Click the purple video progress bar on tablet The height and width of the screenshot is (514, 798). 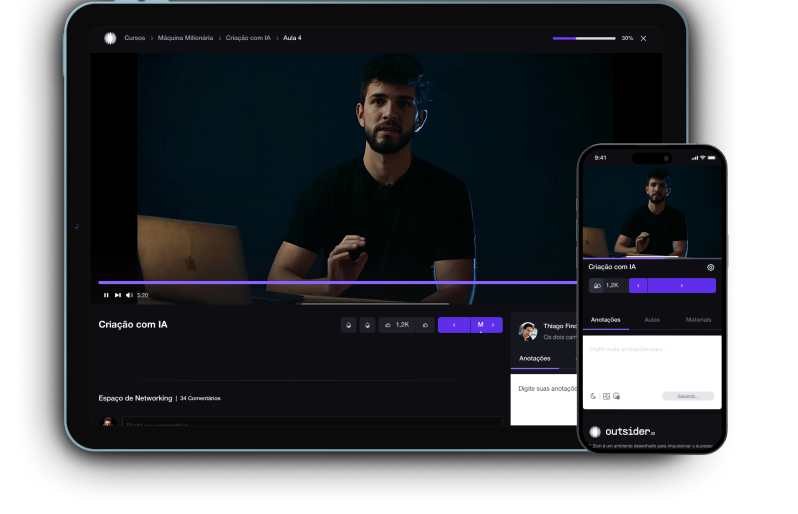[340, 283]
